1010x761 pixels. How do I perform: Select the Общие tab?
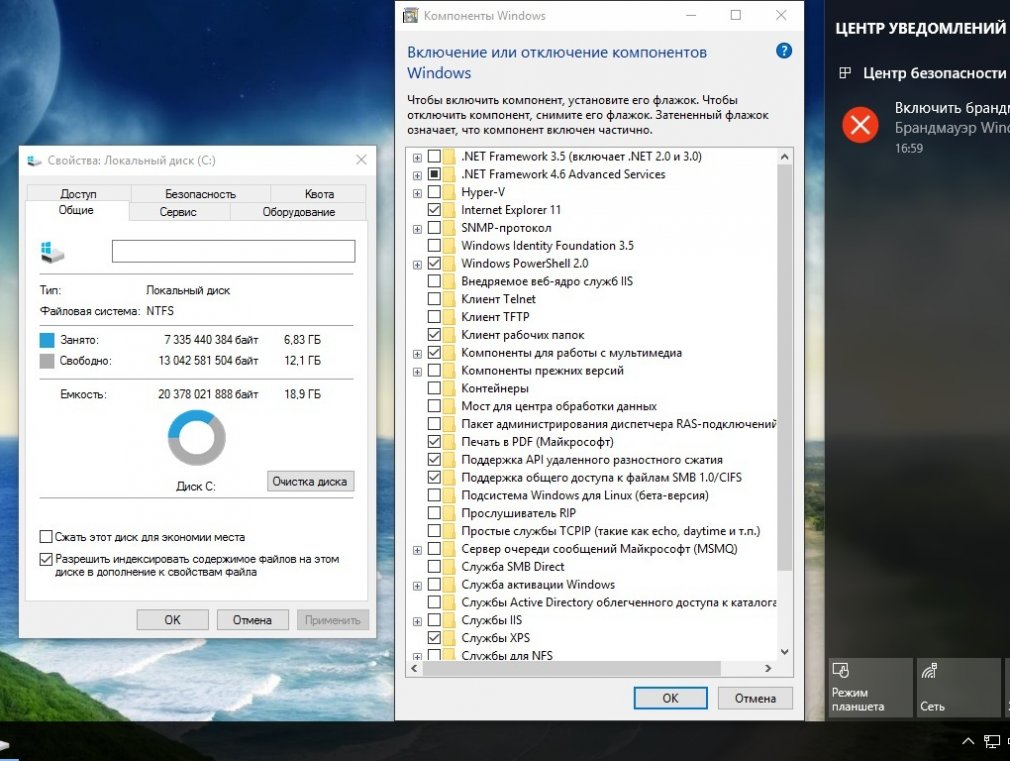tap(76, 210)
